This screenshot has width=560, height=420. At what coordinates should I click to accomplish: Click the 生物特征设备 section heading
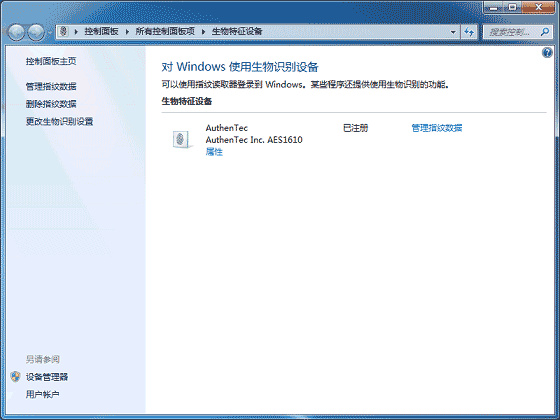coord(187,101)
